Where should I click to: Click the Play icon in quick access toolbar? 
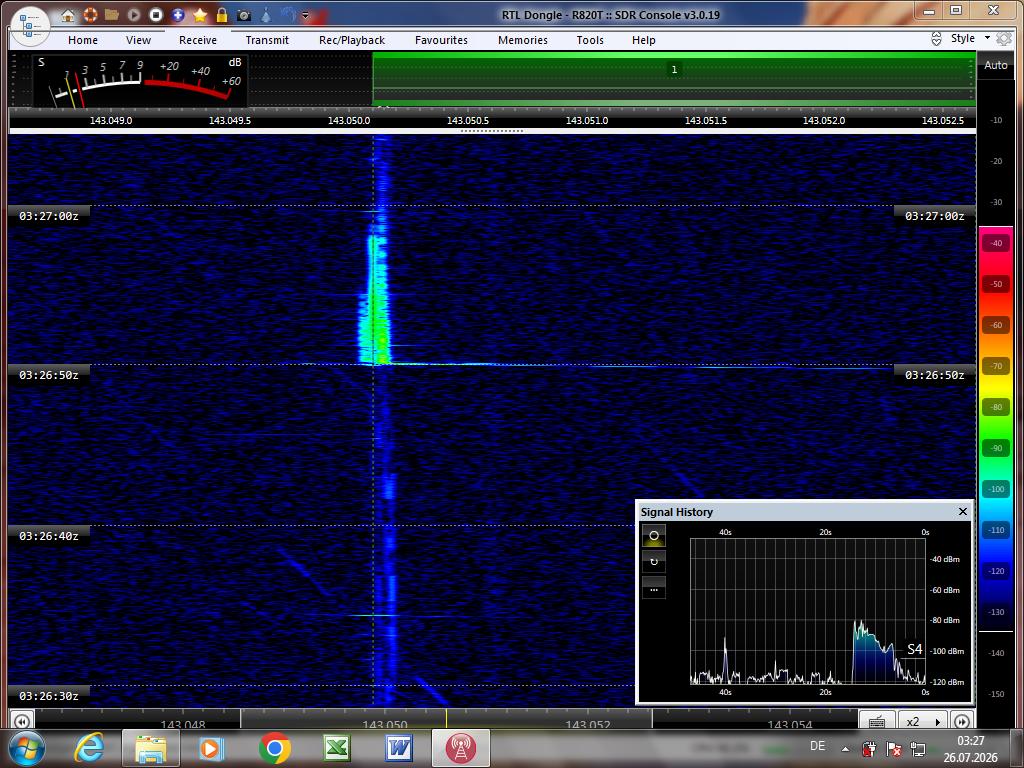[x=134, y=15]
